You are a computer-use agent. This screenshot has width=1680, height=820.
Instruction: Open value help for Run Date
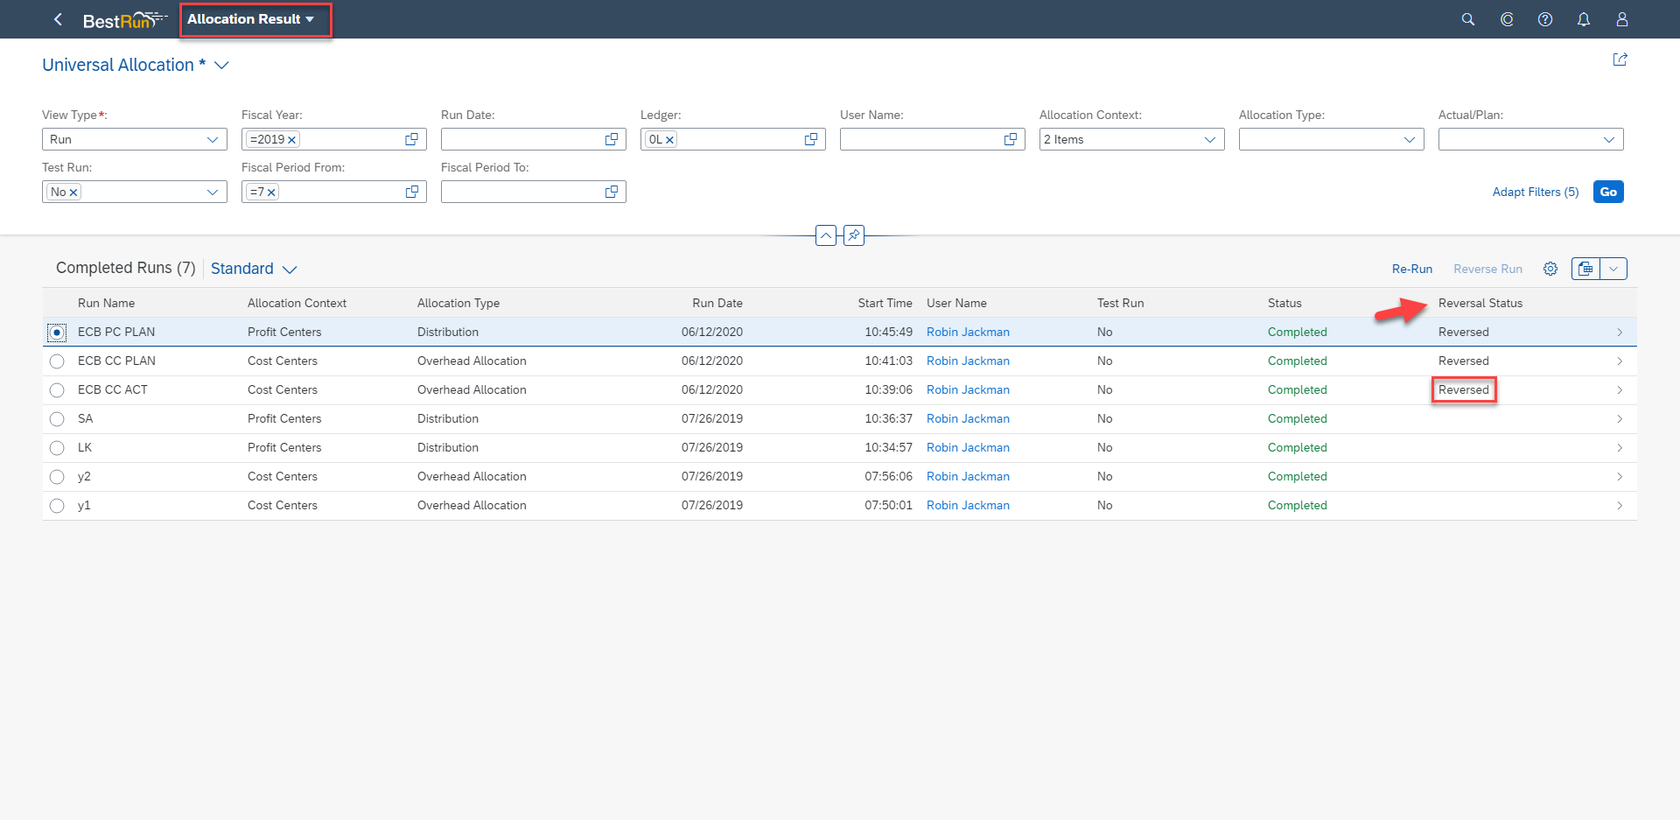pyautogui.click(x=612, y=139)
